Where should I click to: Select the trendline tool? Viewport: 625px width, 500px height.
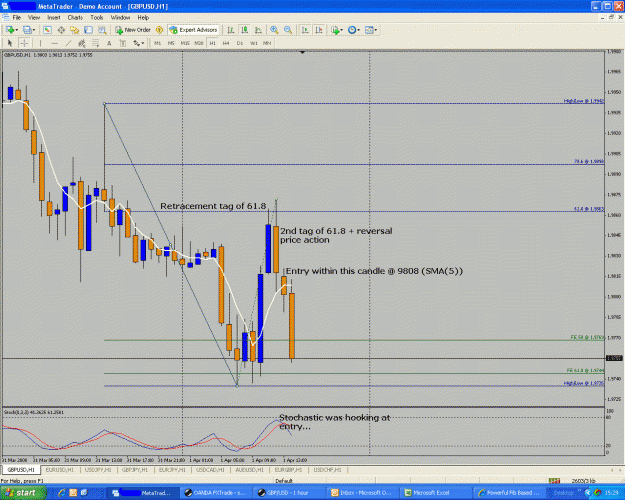point(68,43)
